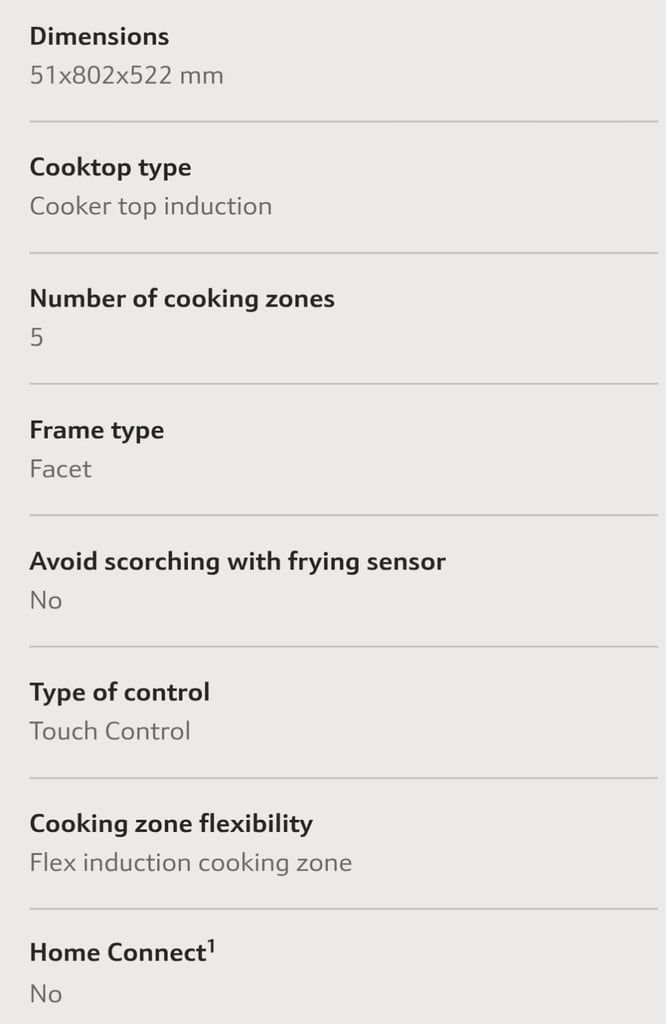Click Number of cooking zones heading

182,299
